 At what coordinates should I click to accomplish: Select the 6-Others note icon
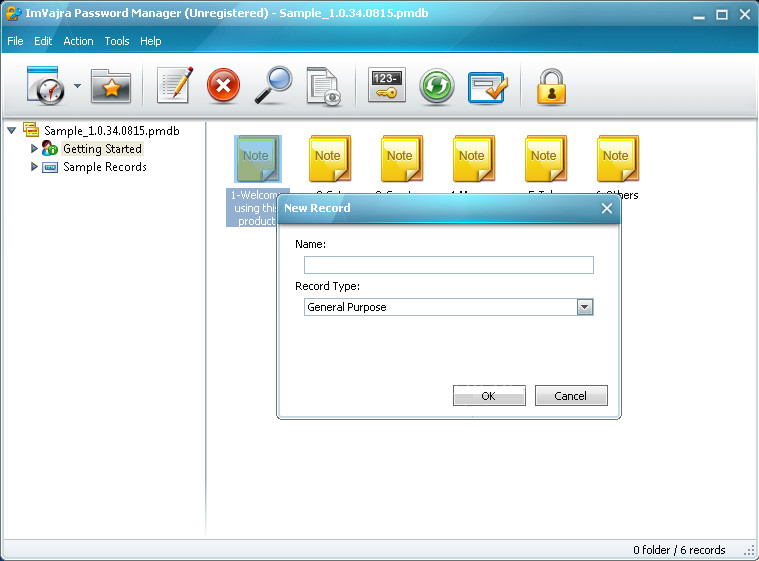(618, 158)
